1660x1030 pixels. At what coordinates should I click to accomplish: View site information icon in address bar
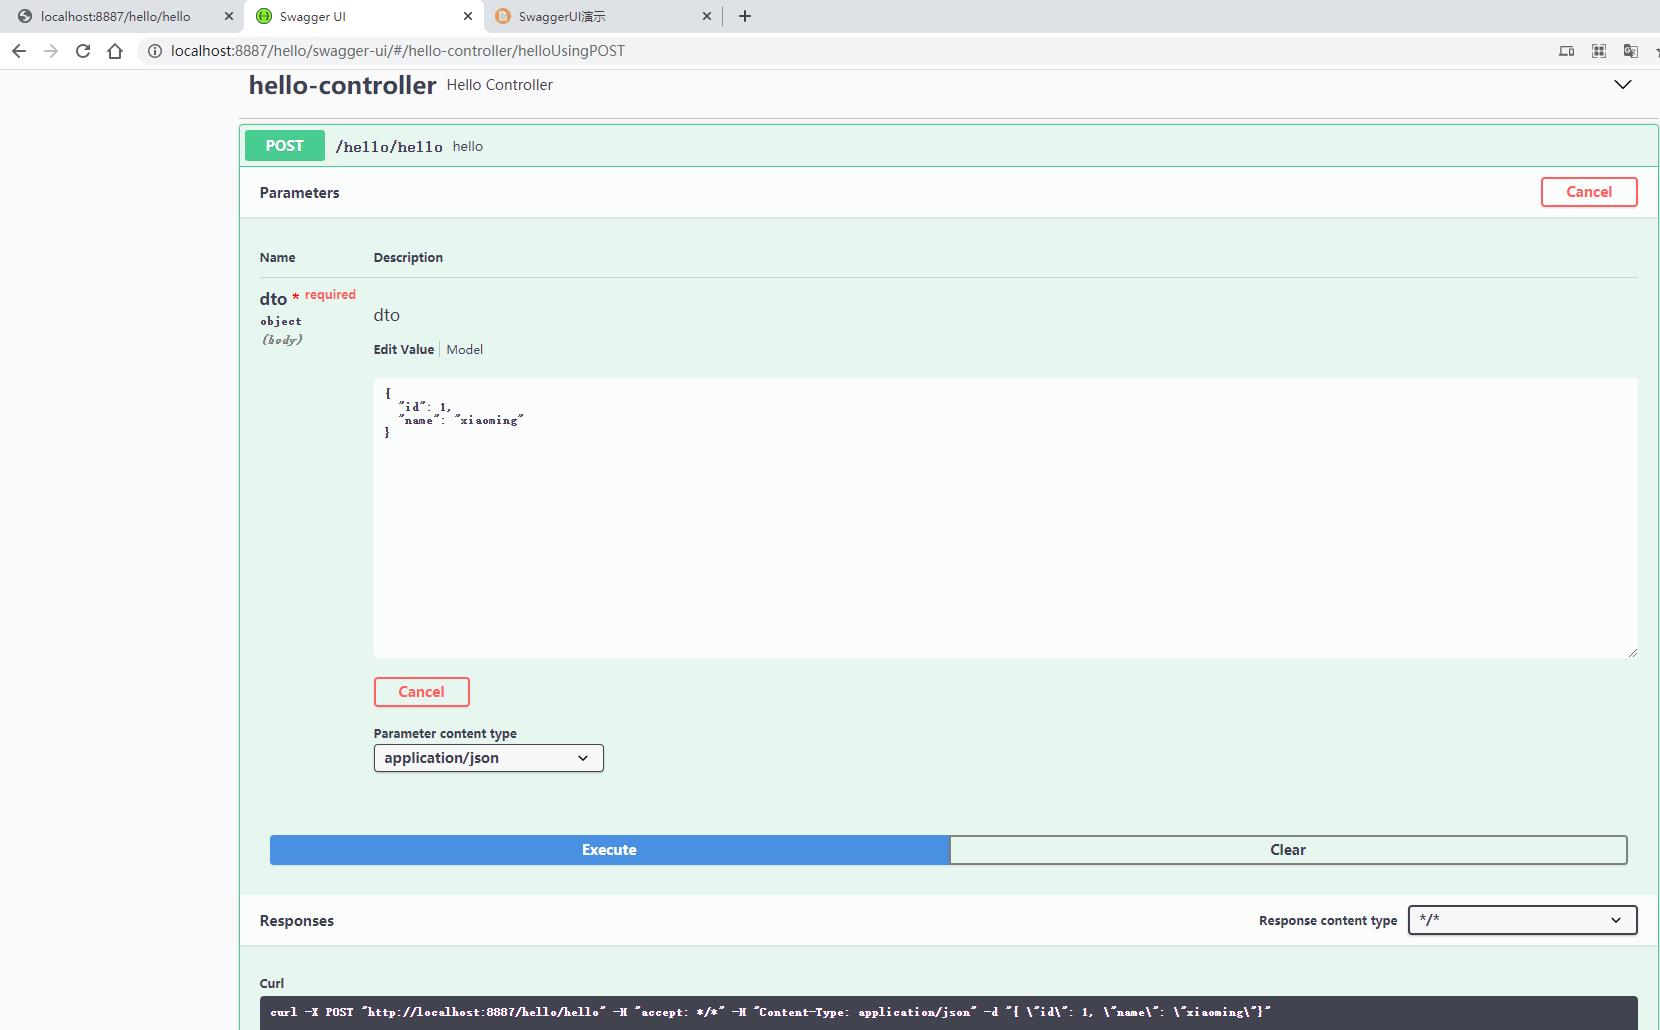(155, 51)
